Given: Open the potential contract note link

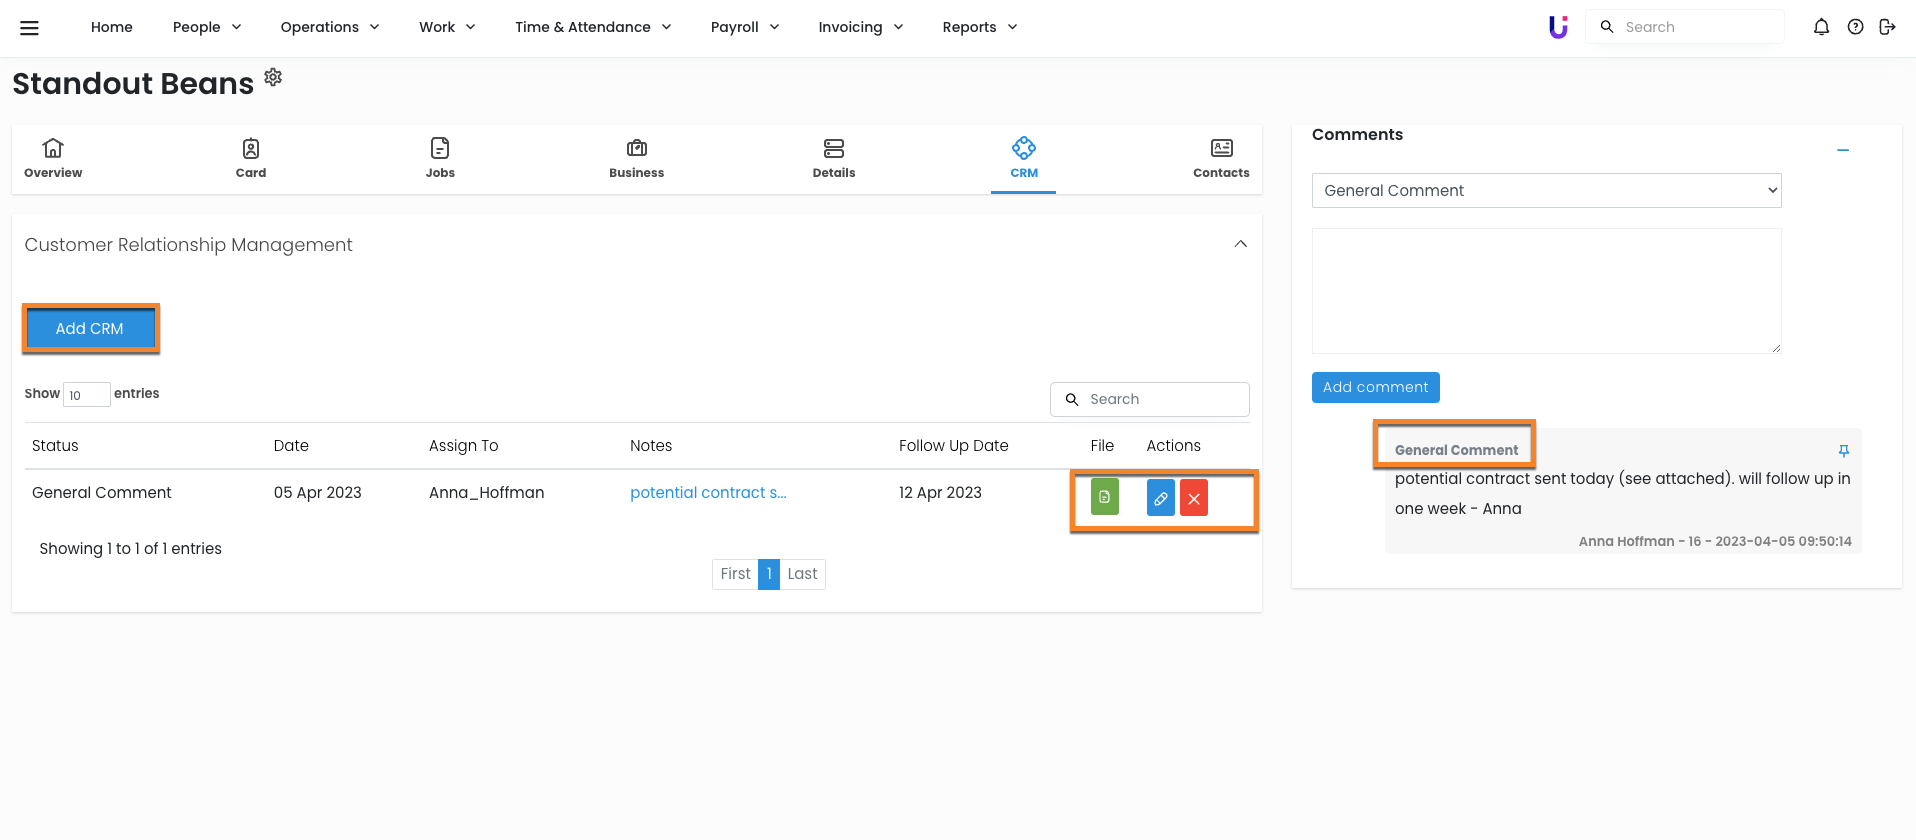Looking at the screenshot, I should click(x=708, y=493).
